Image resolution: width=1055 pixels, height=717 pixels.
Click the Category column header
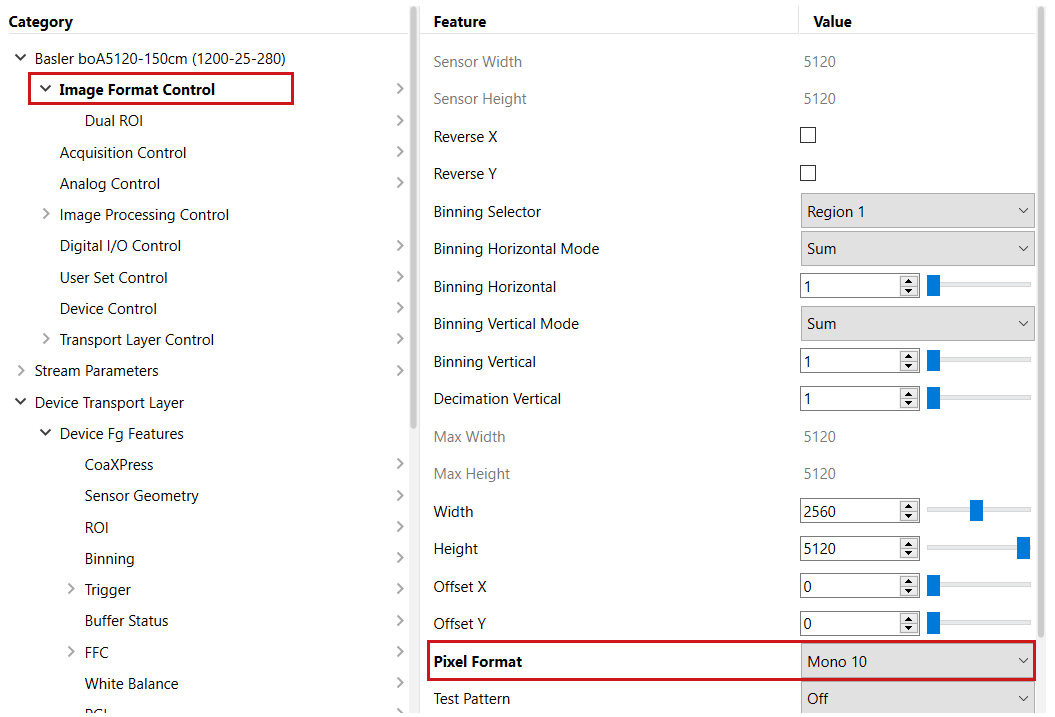pos(40,22)
